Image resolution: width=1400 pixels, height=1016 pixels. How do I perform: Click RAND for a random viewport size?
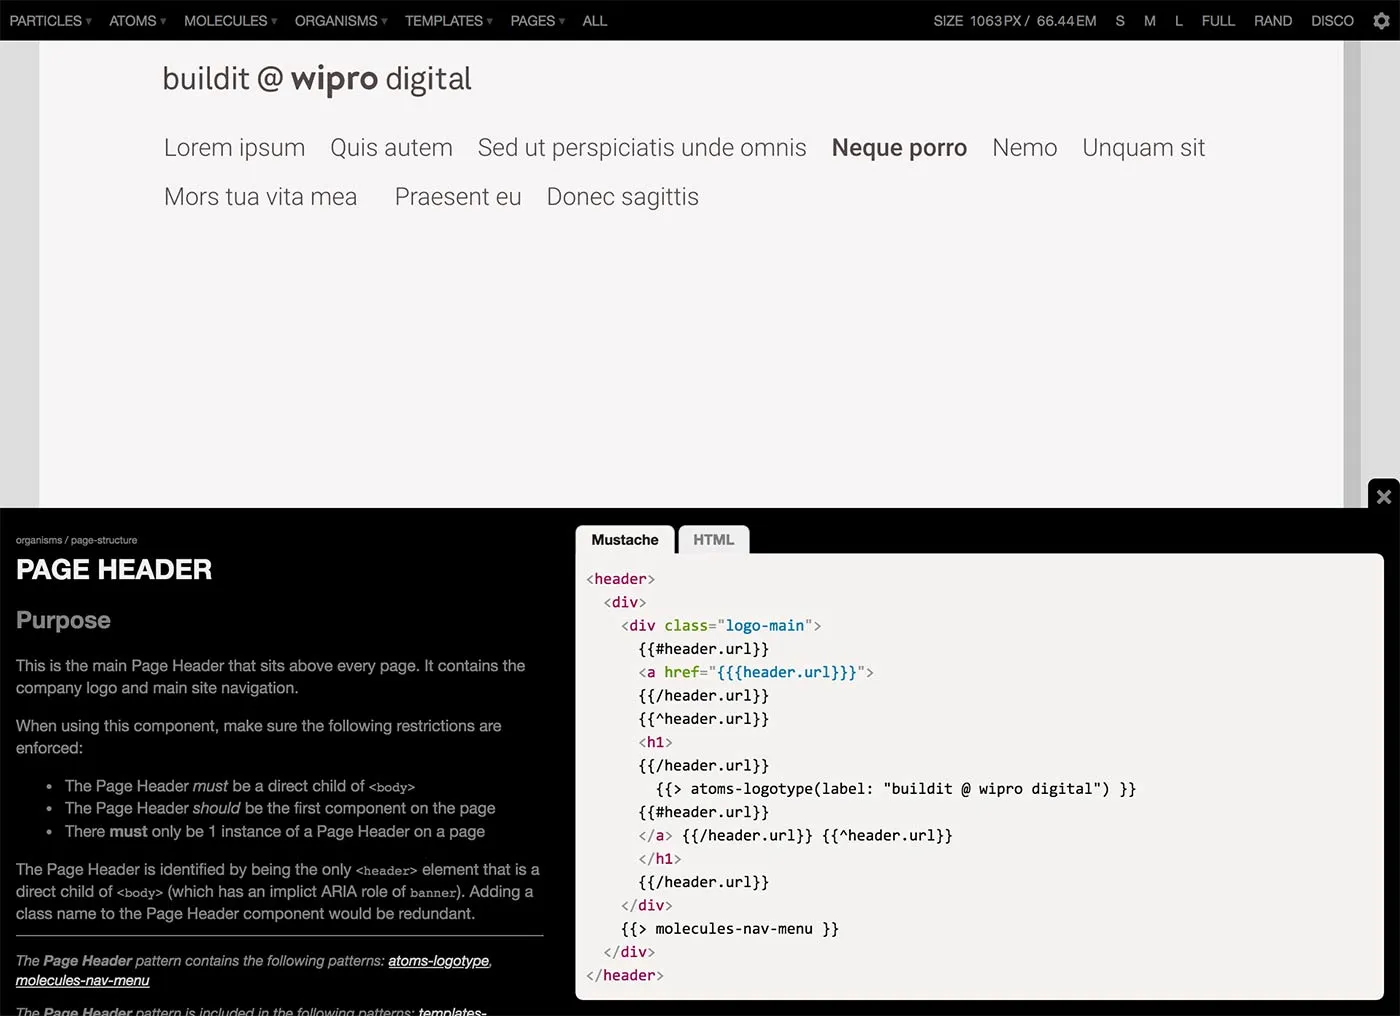pyautogui.click(x=1273, y=20)
